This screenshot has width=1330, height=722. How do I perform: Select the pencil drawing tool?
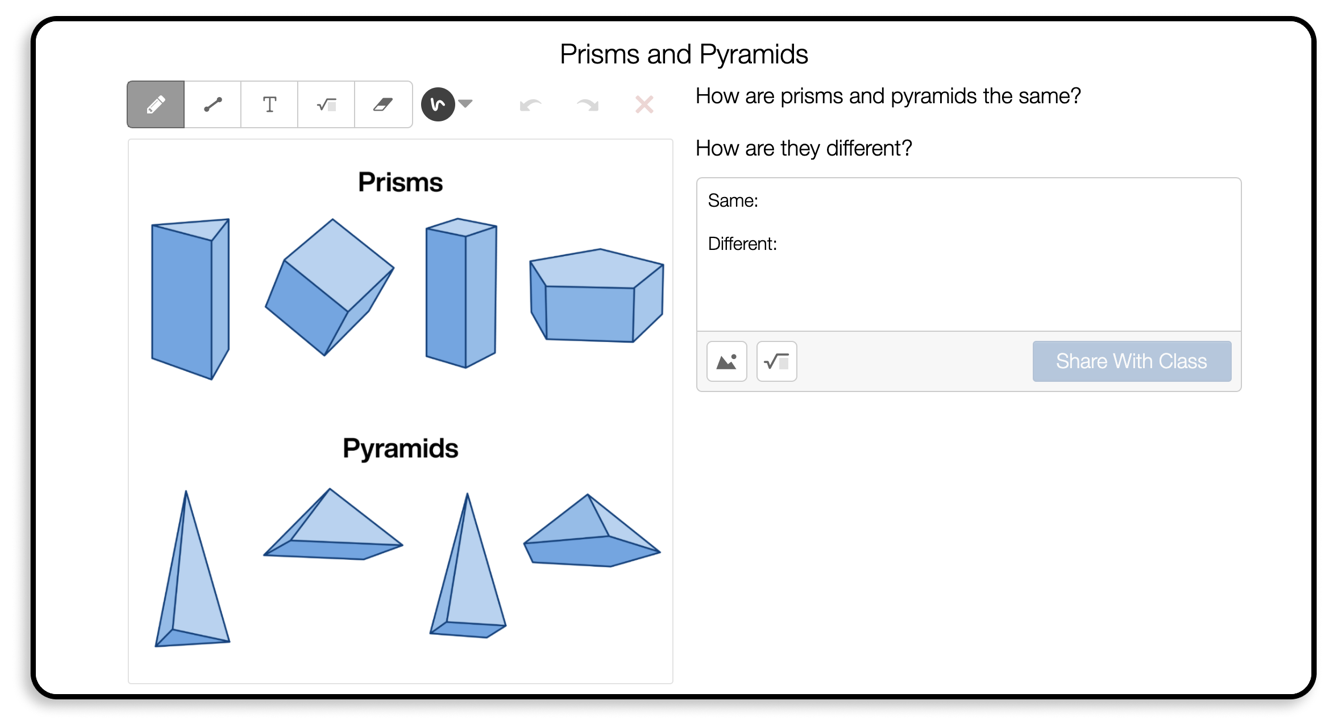(155, 104)
